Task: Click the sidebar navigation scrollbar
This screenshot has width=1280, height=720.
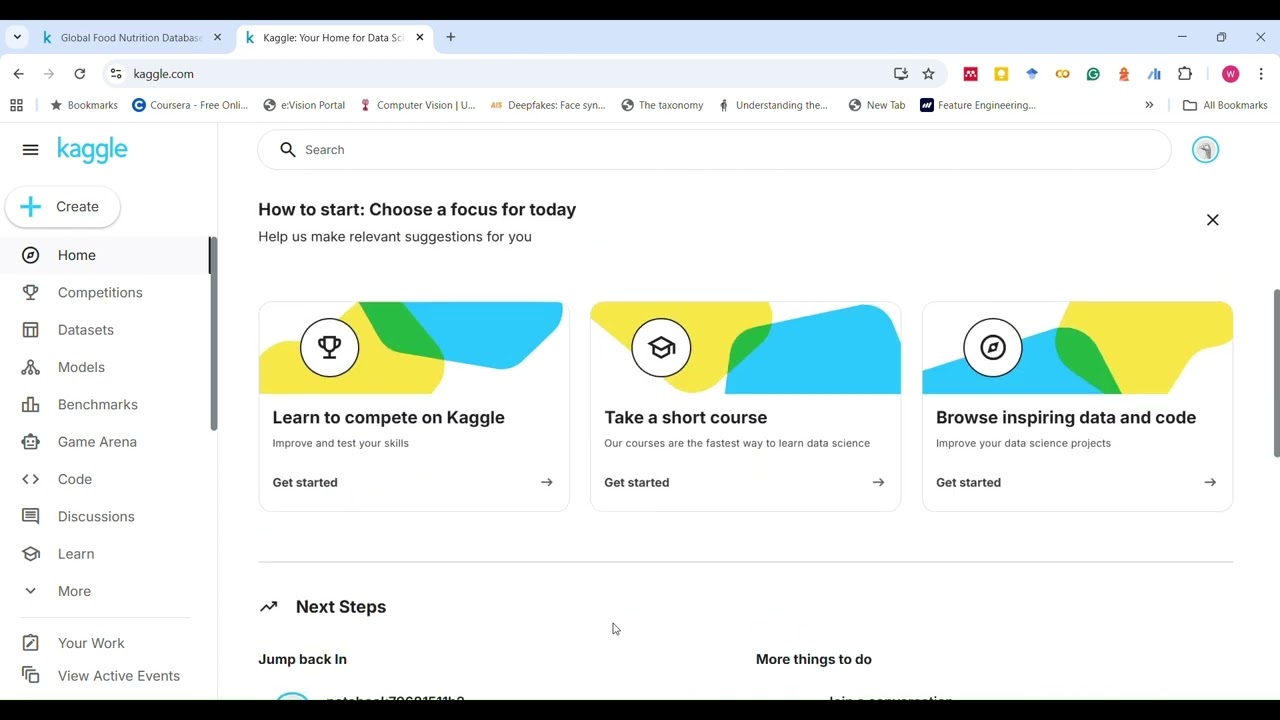Action: pos(212,334)
